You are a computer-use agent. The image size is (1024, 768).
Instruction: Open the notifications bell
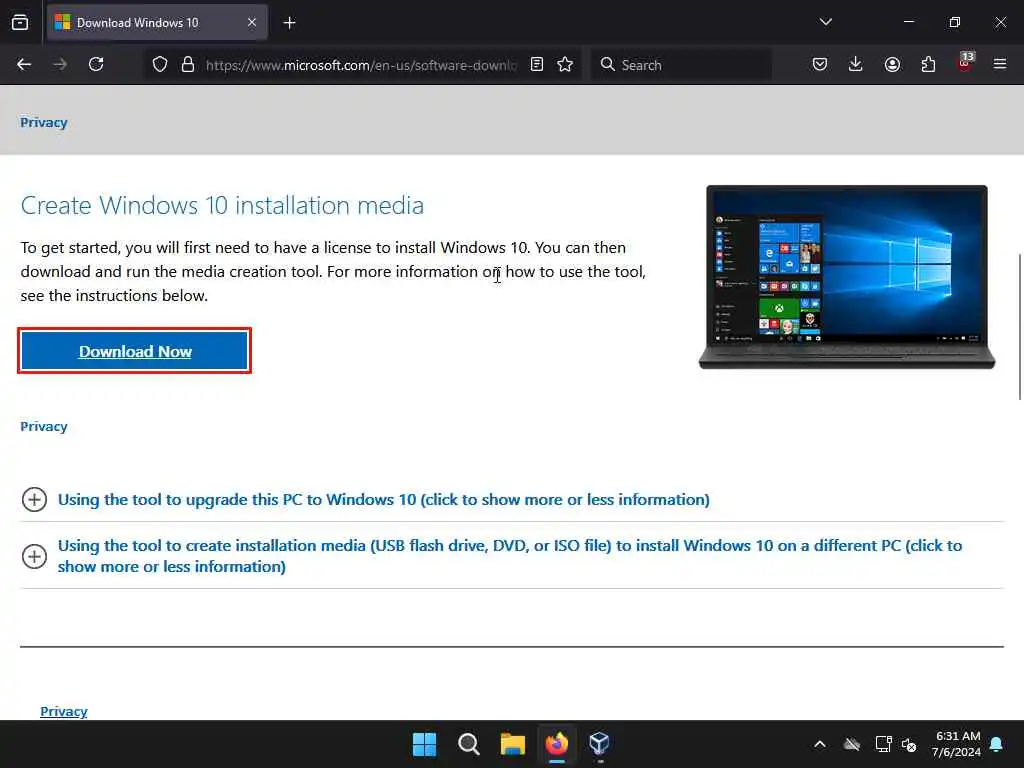pyautogui.click(x=997, y=744)
